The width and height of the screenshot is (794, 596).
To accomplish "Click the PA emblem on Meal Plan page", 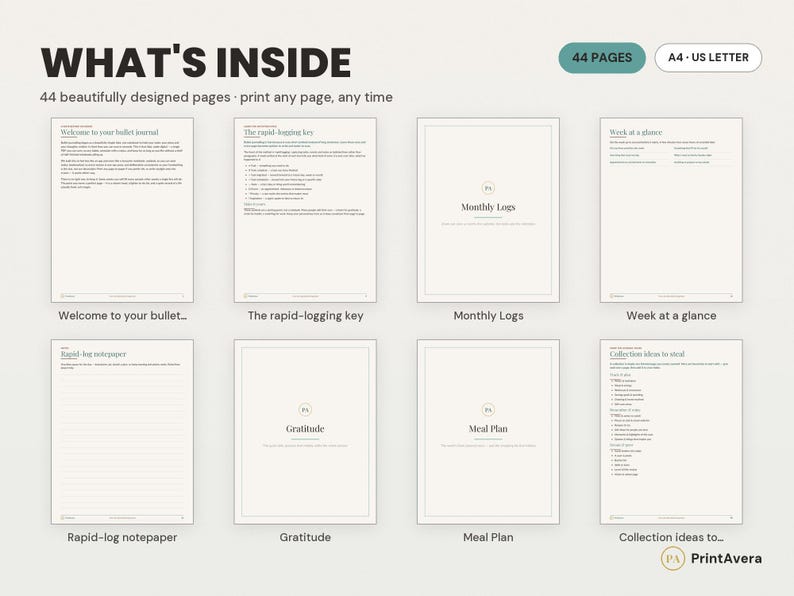I will [488, 410].
